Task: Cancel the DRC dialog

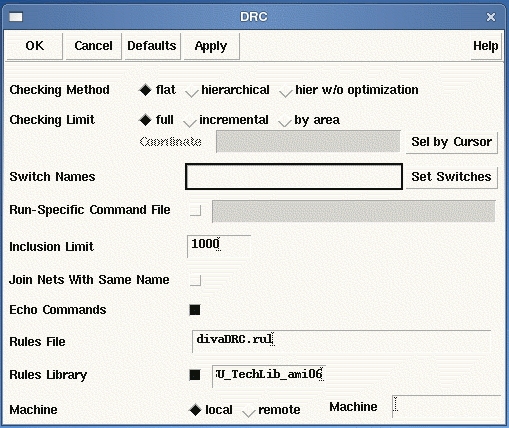Action: (93, 46)
